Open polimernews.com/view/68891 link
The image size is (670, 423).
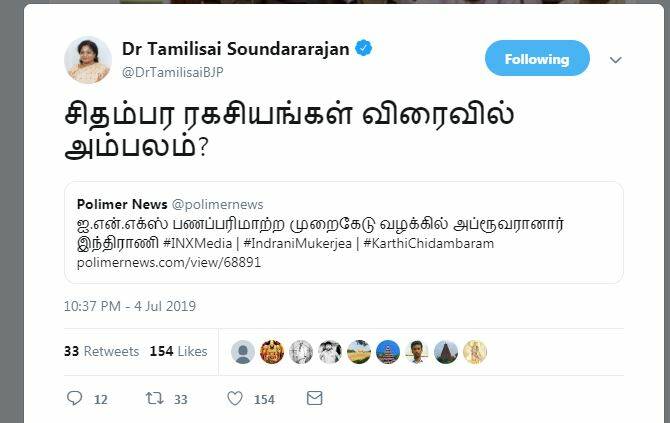(169, 262)
